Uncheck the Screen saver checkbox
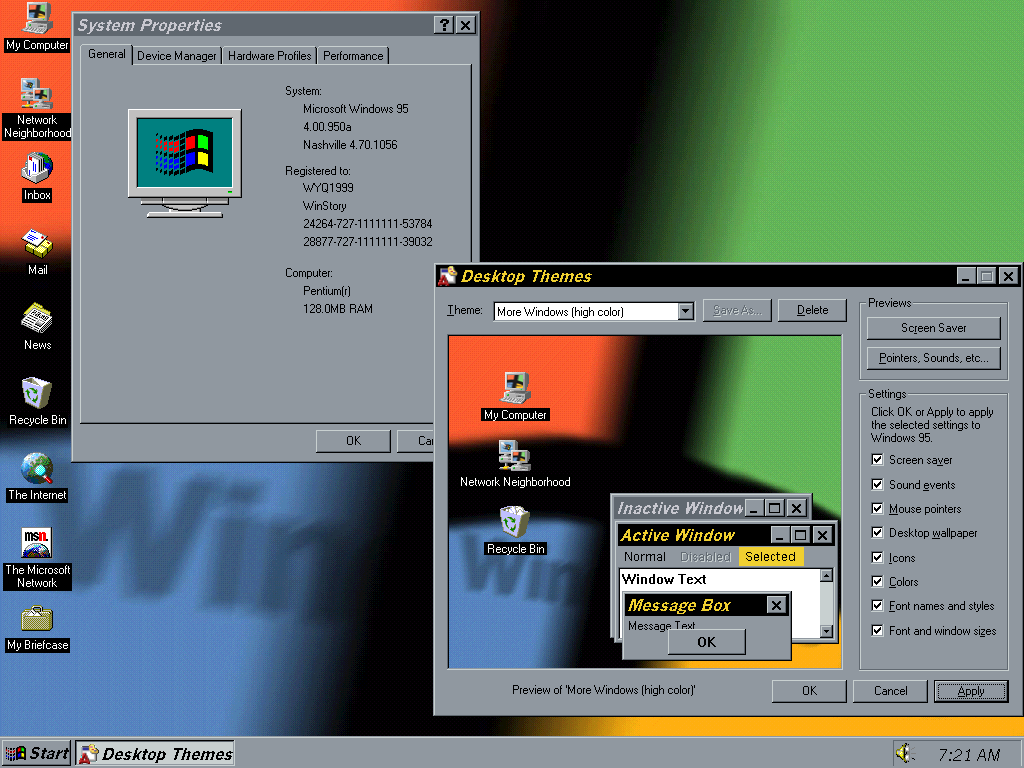The height and width of the screenshot is (768, 1024). 877,460
